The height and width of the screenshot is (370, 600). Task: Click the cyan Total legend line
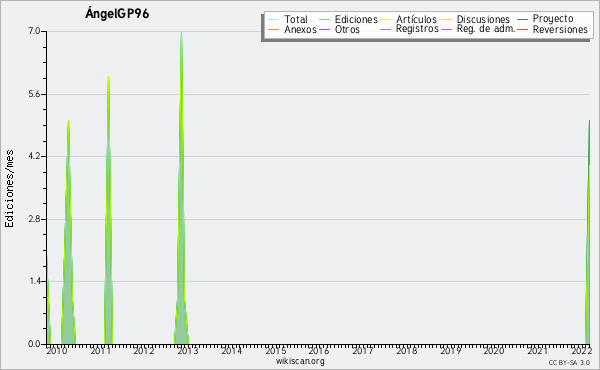[x=274, y=20]
